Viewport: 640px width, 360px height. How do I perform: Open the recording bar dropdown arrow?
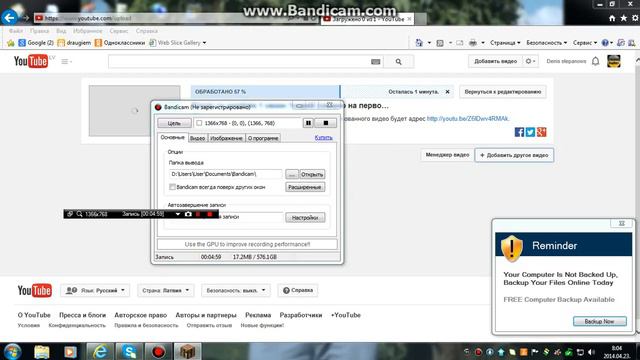tap(178, 214)
